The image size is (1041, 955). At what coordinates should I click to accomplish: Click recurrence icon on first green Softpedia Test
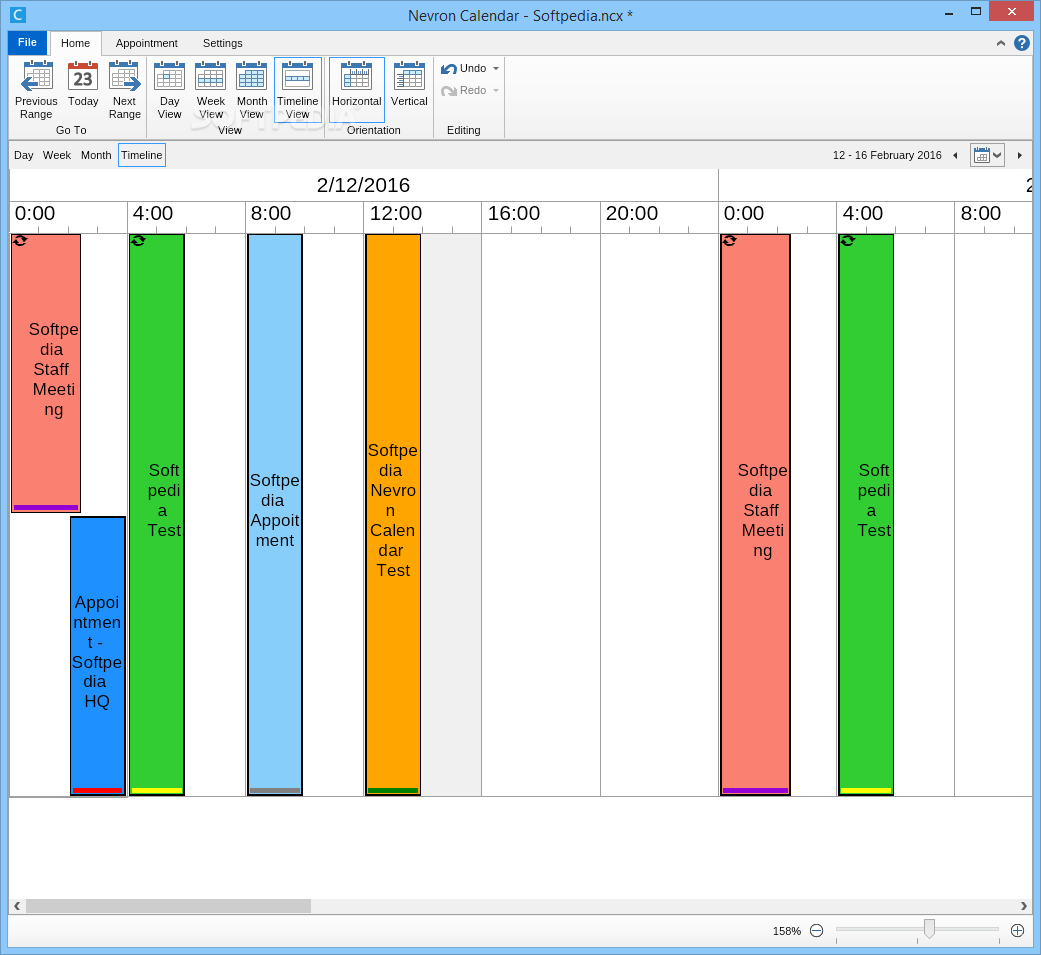[x=138, y=241]
